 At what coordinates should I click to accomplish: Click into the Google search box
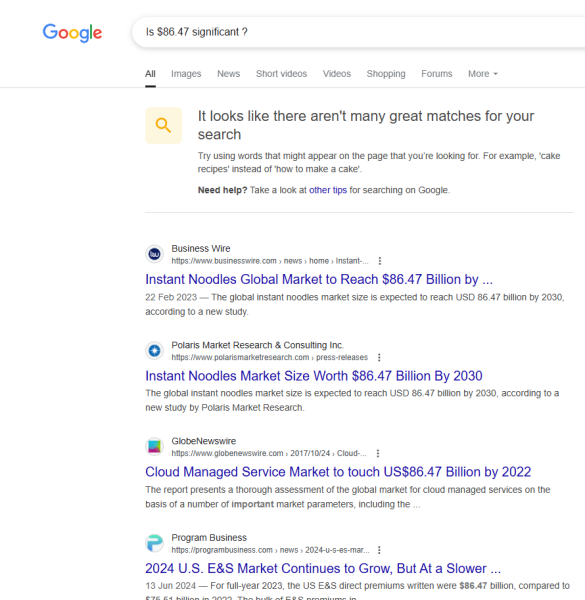pos(358,32)
